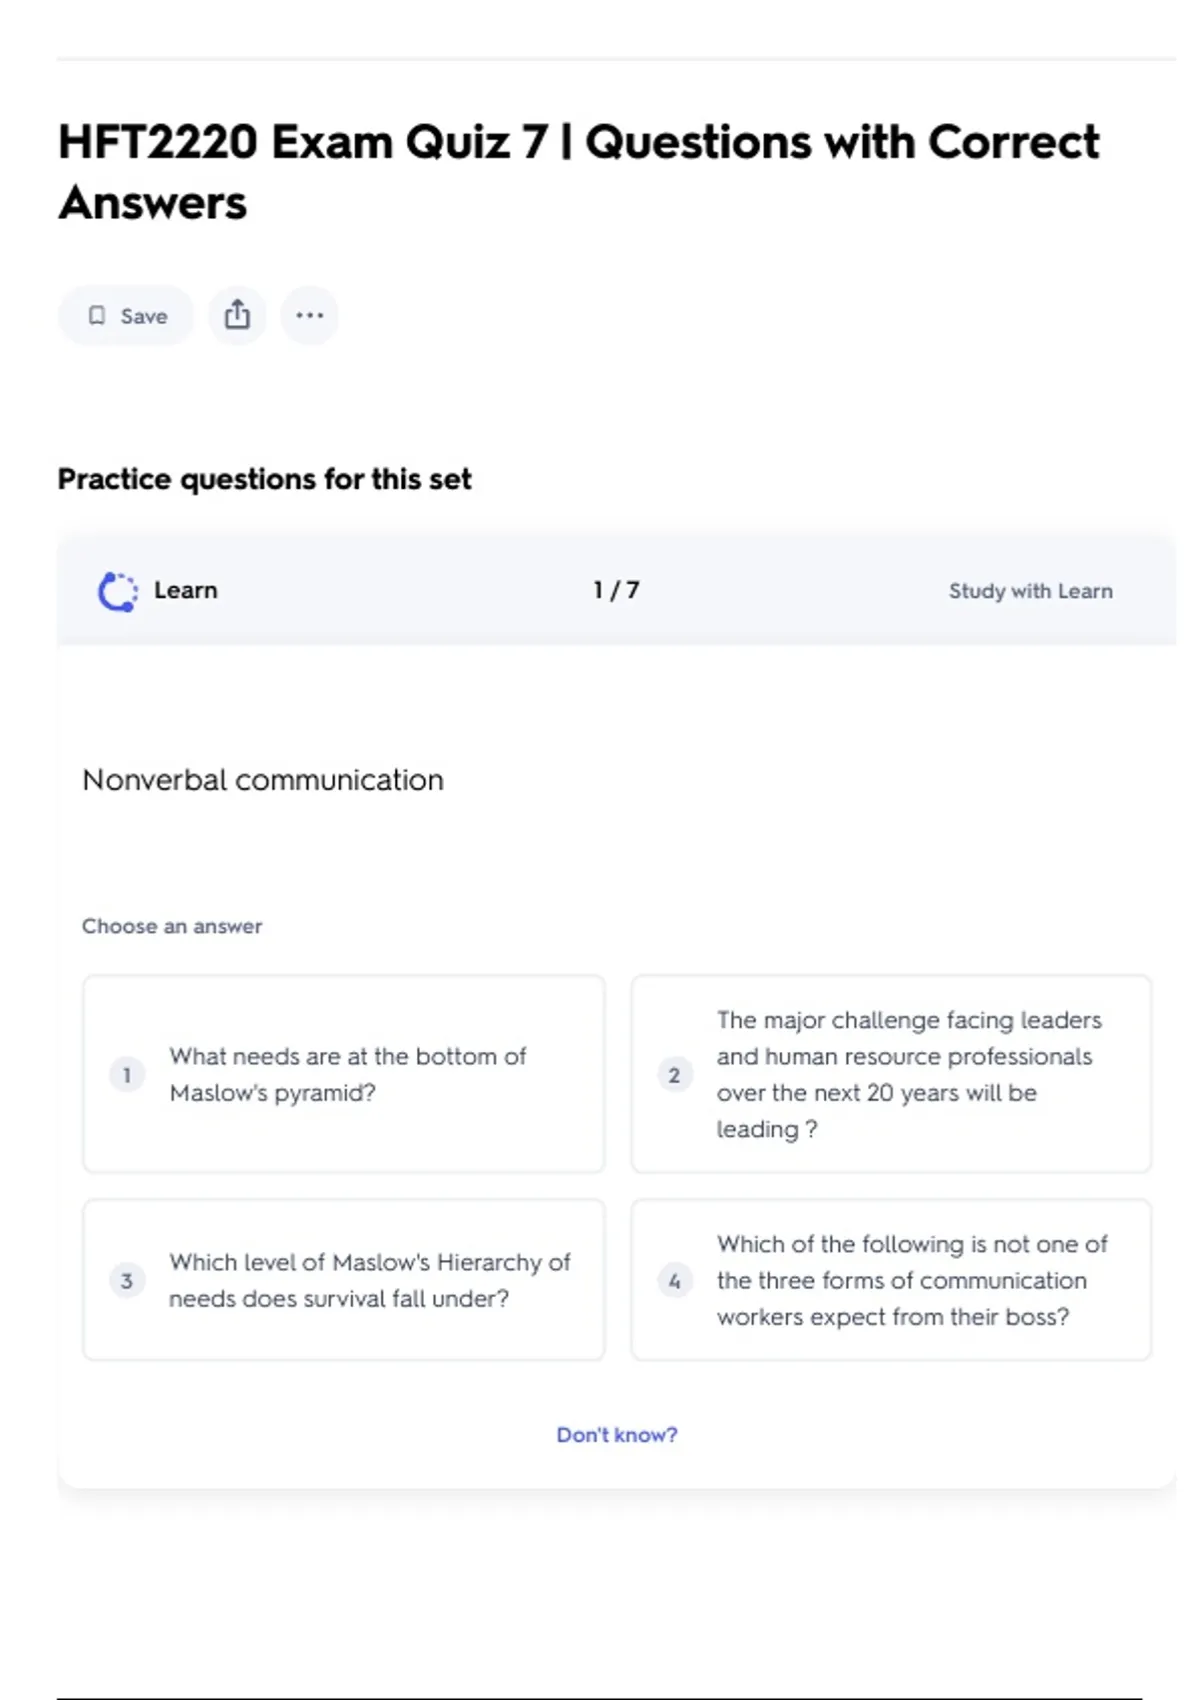1200x1700 pixels.
Task: Click number 4 answer badge
Action: [x=674, y=1280]
